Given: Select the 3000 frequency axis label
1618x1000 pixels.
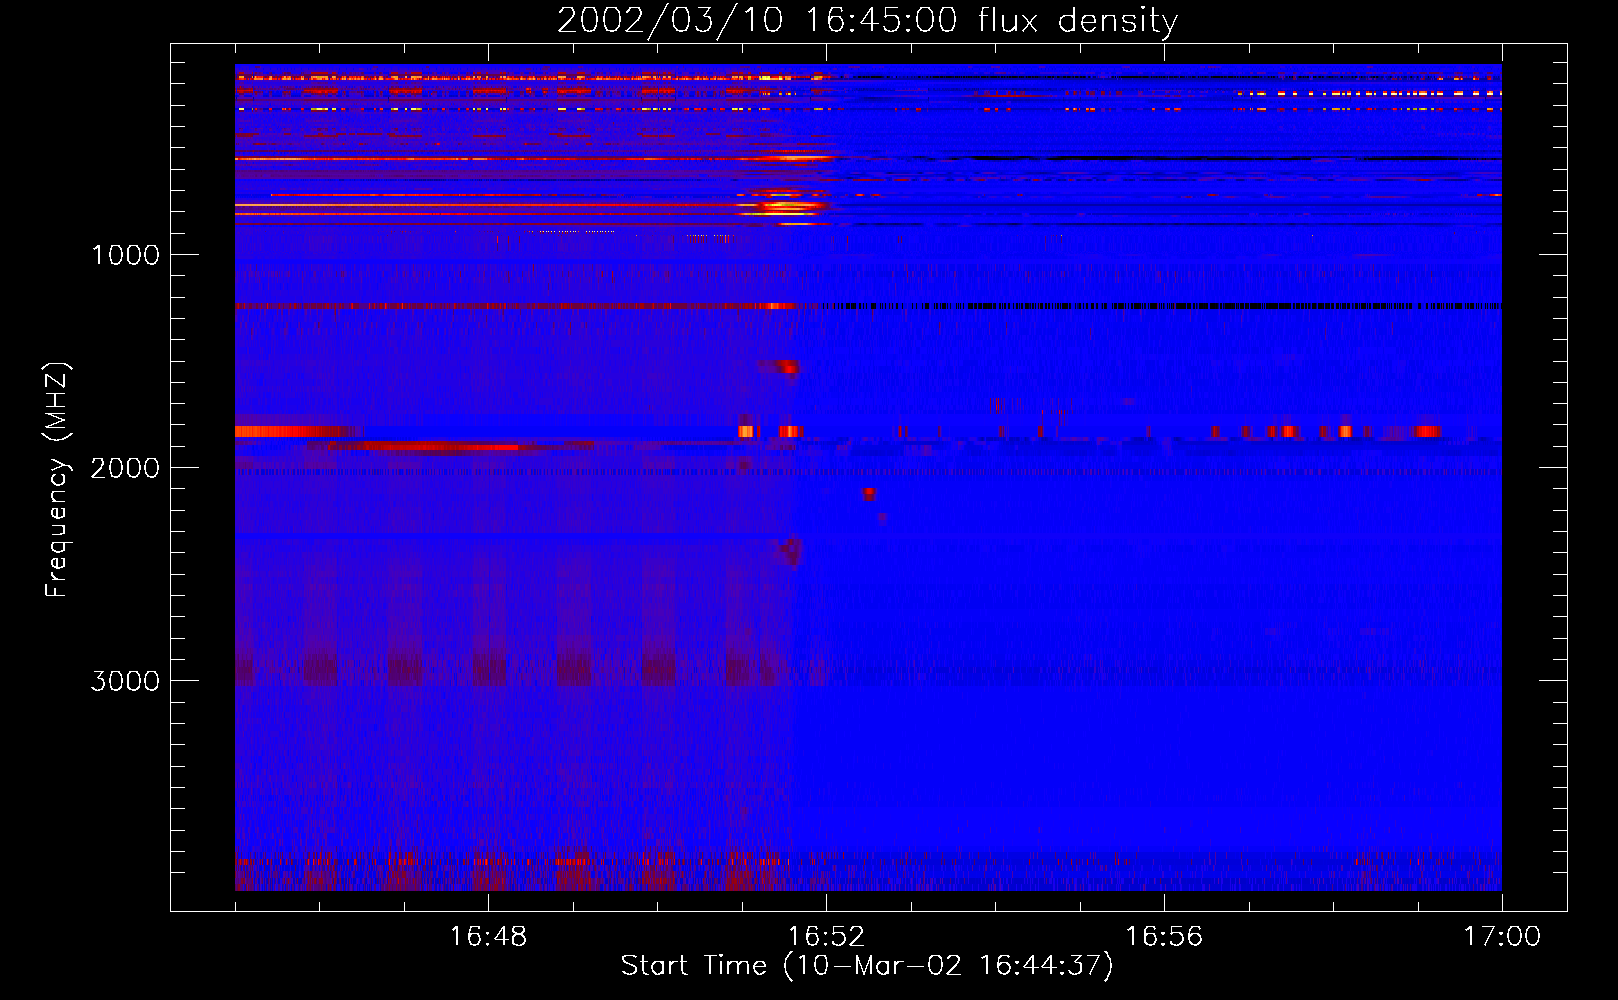Looking at the screenshot, I should 125,681.
